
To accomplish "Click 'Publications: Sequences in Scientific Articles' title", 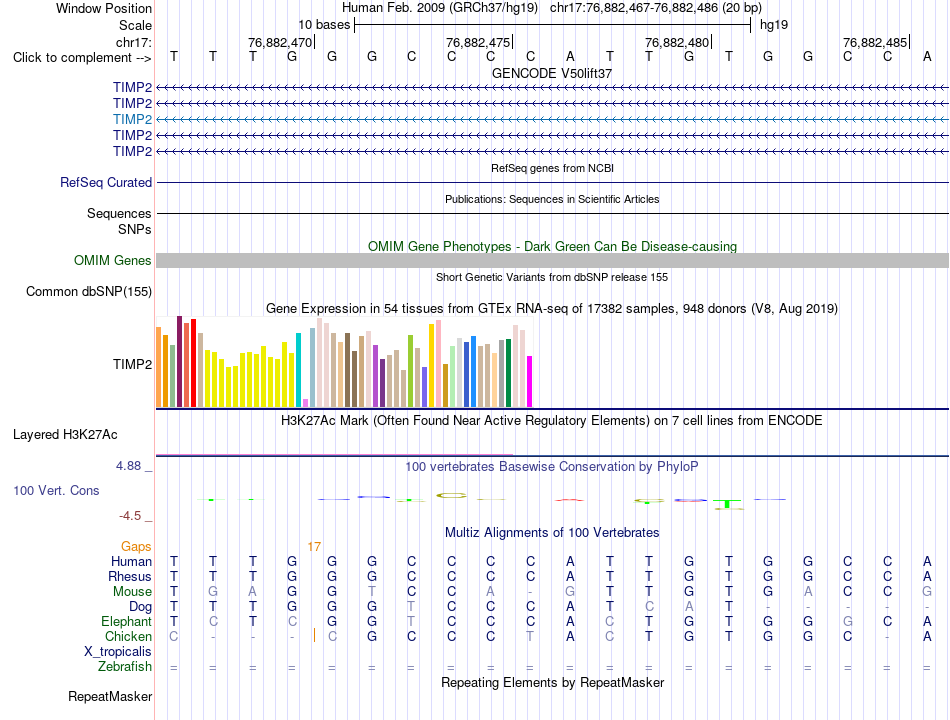I will (x=552, y=199).
